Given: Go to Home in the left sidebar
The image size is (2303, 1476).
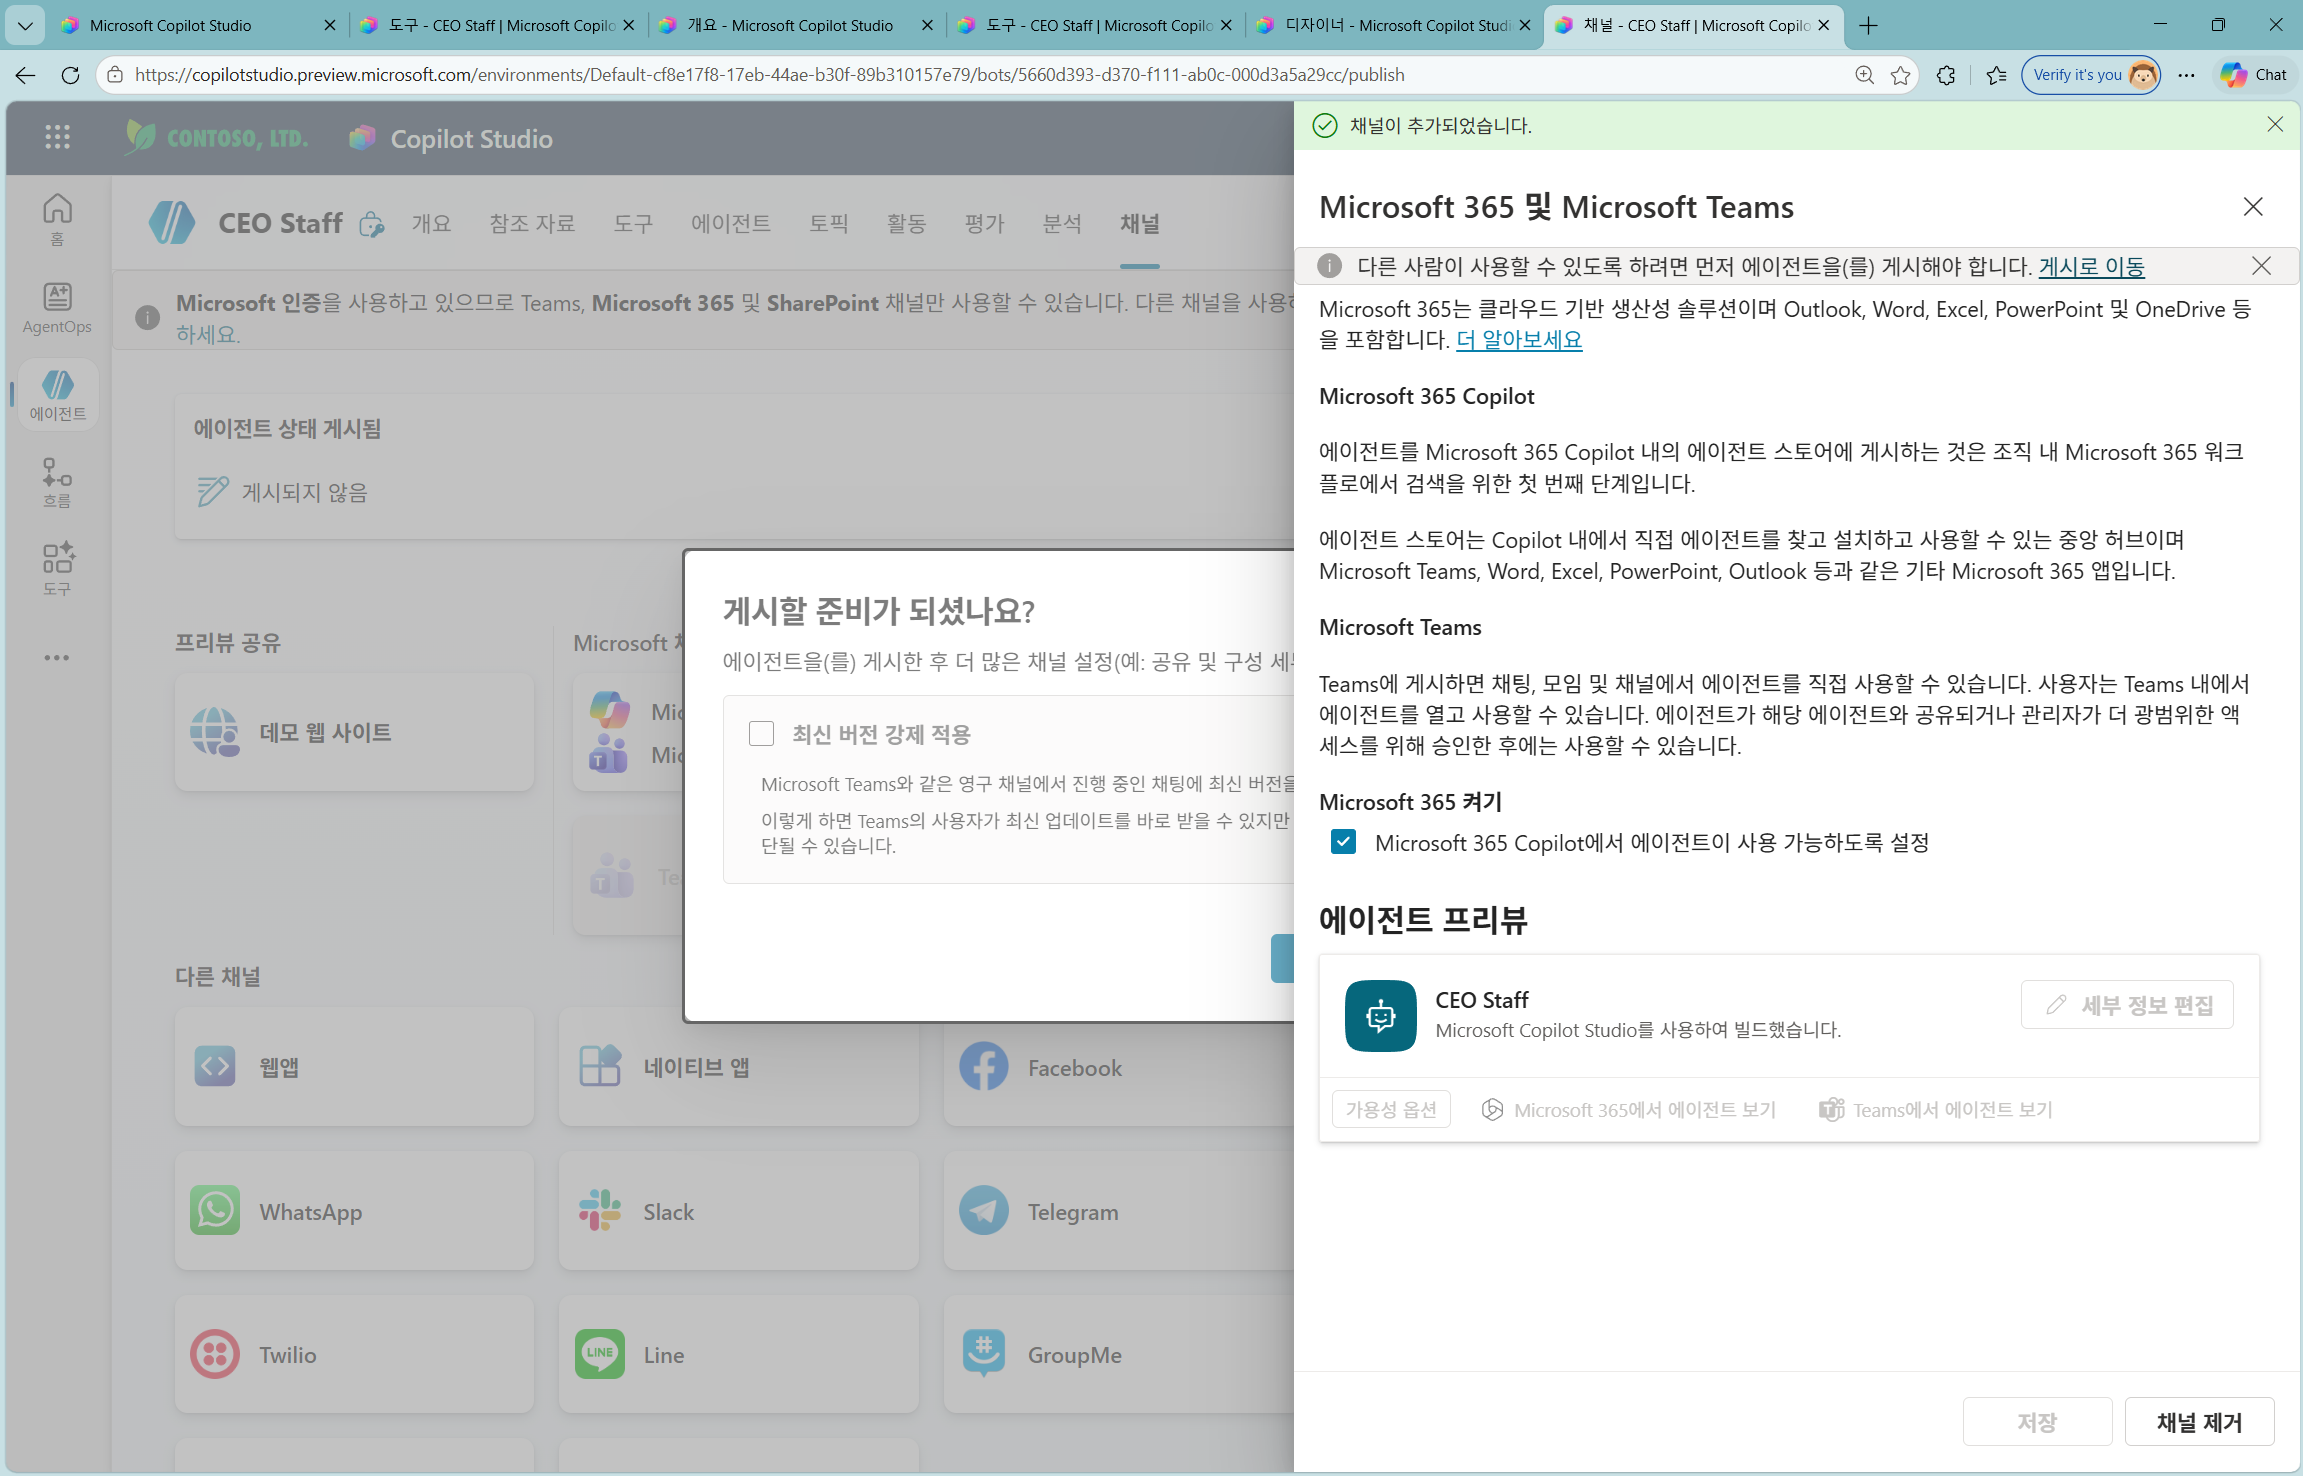Looking at the screenshot, I should point(57,219).
